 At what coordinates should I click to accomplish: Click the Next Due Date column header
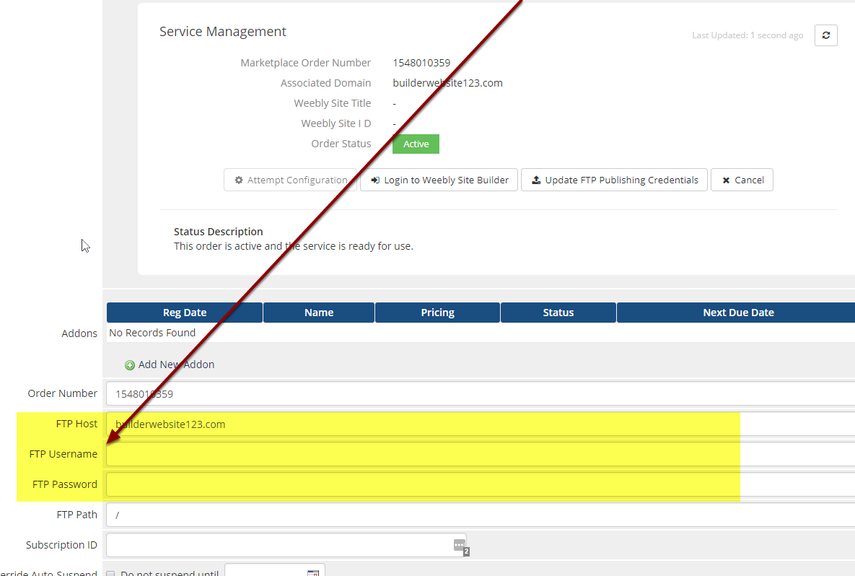pyautogui.click(x=738, y=313)
